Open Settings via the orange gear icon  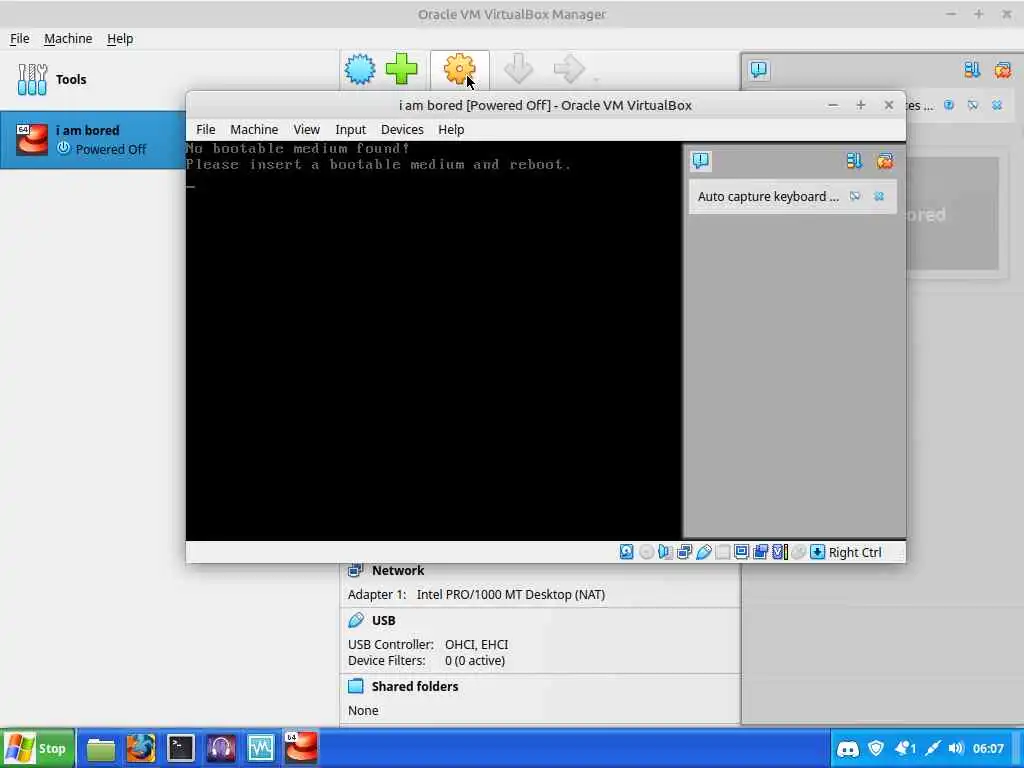(x=459, y=69)
